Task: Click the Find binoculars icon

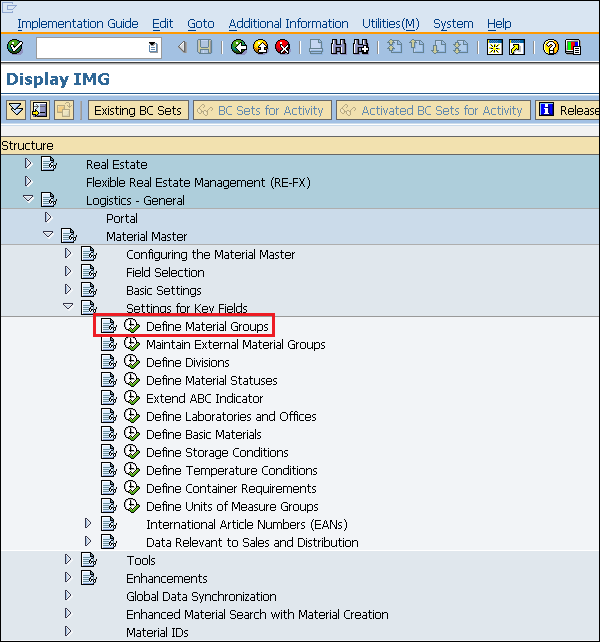Action: (338, 47)
